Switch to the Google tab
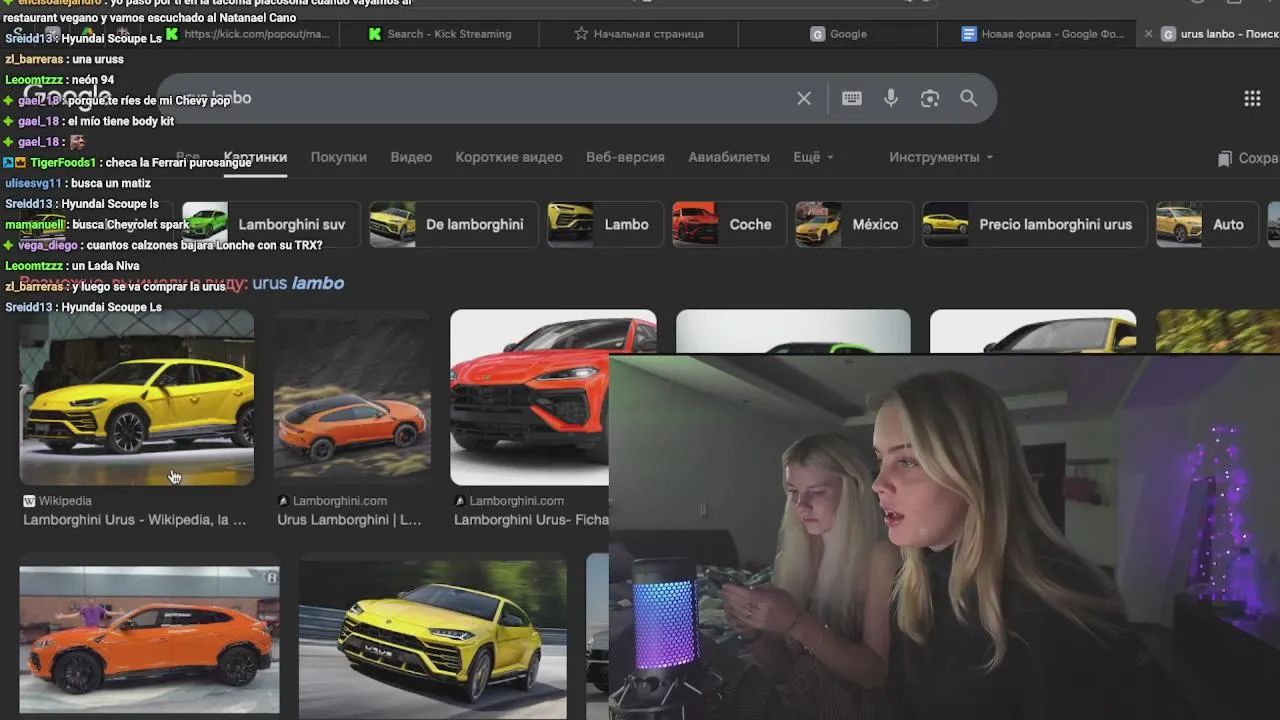The height and width of the screenshot is (720, 1280). coord(838,34)
